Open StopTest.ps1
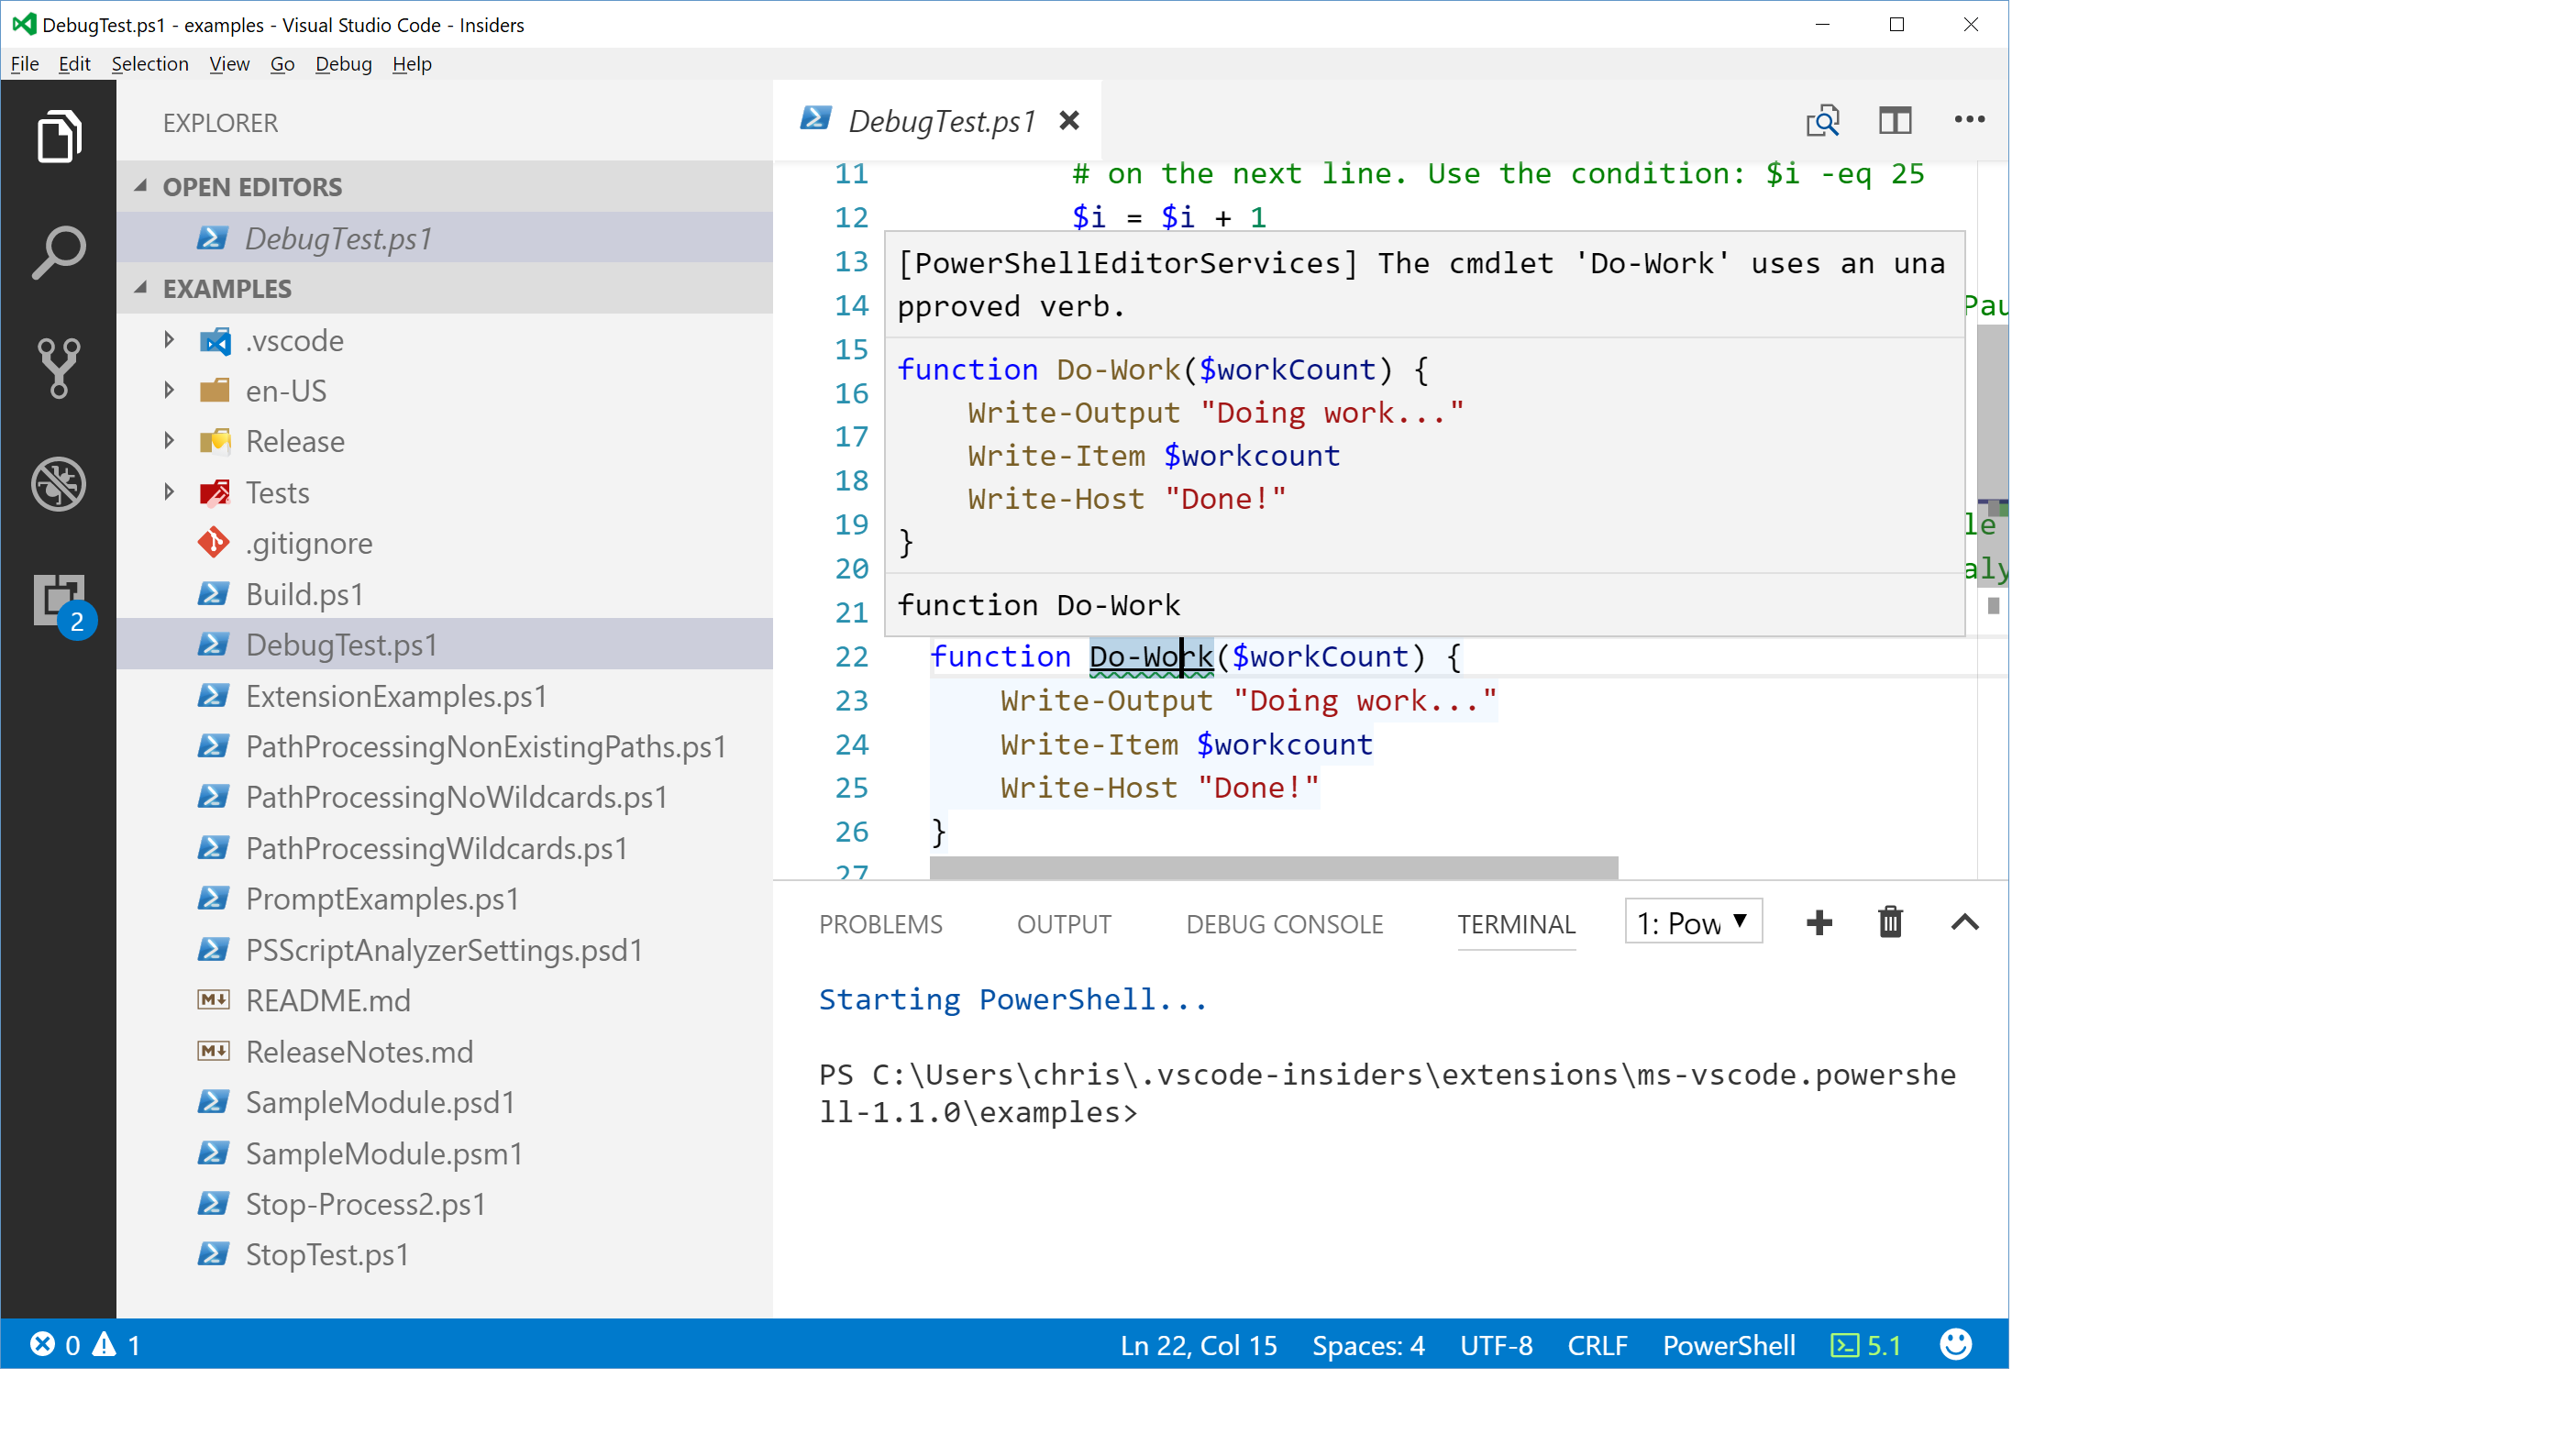 (x=445, y=1254)
